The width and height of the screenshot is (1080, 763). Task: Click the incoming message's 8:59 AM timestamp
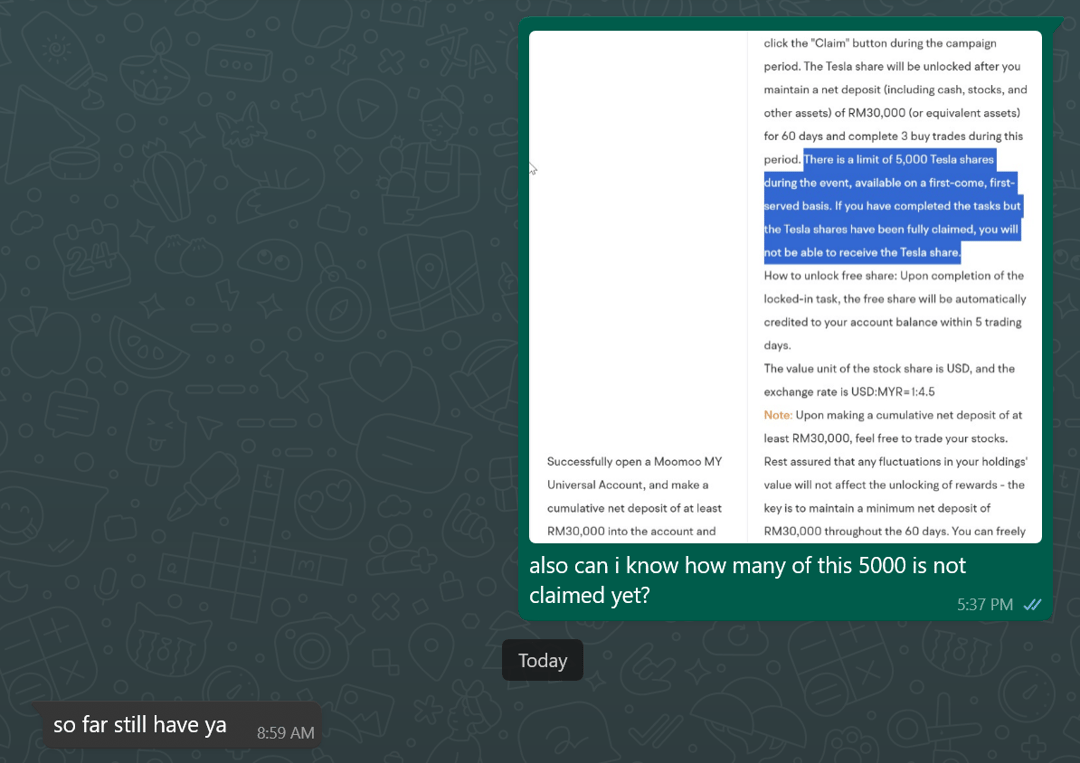285,733
